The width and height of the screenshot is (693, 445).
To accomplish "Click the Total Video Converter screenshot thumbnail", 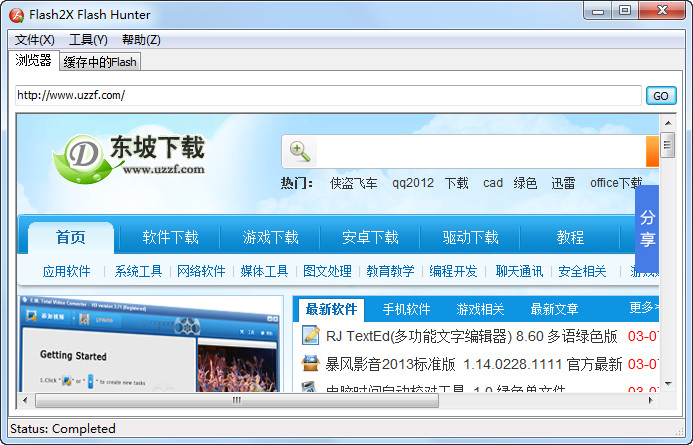I will pos(151,344).
